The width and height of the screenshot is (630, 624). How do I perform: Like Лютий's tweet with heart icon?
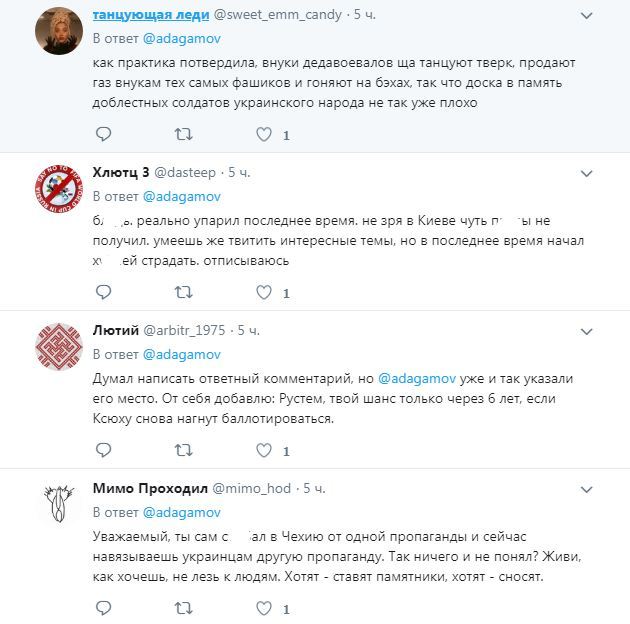pos(264,450)
